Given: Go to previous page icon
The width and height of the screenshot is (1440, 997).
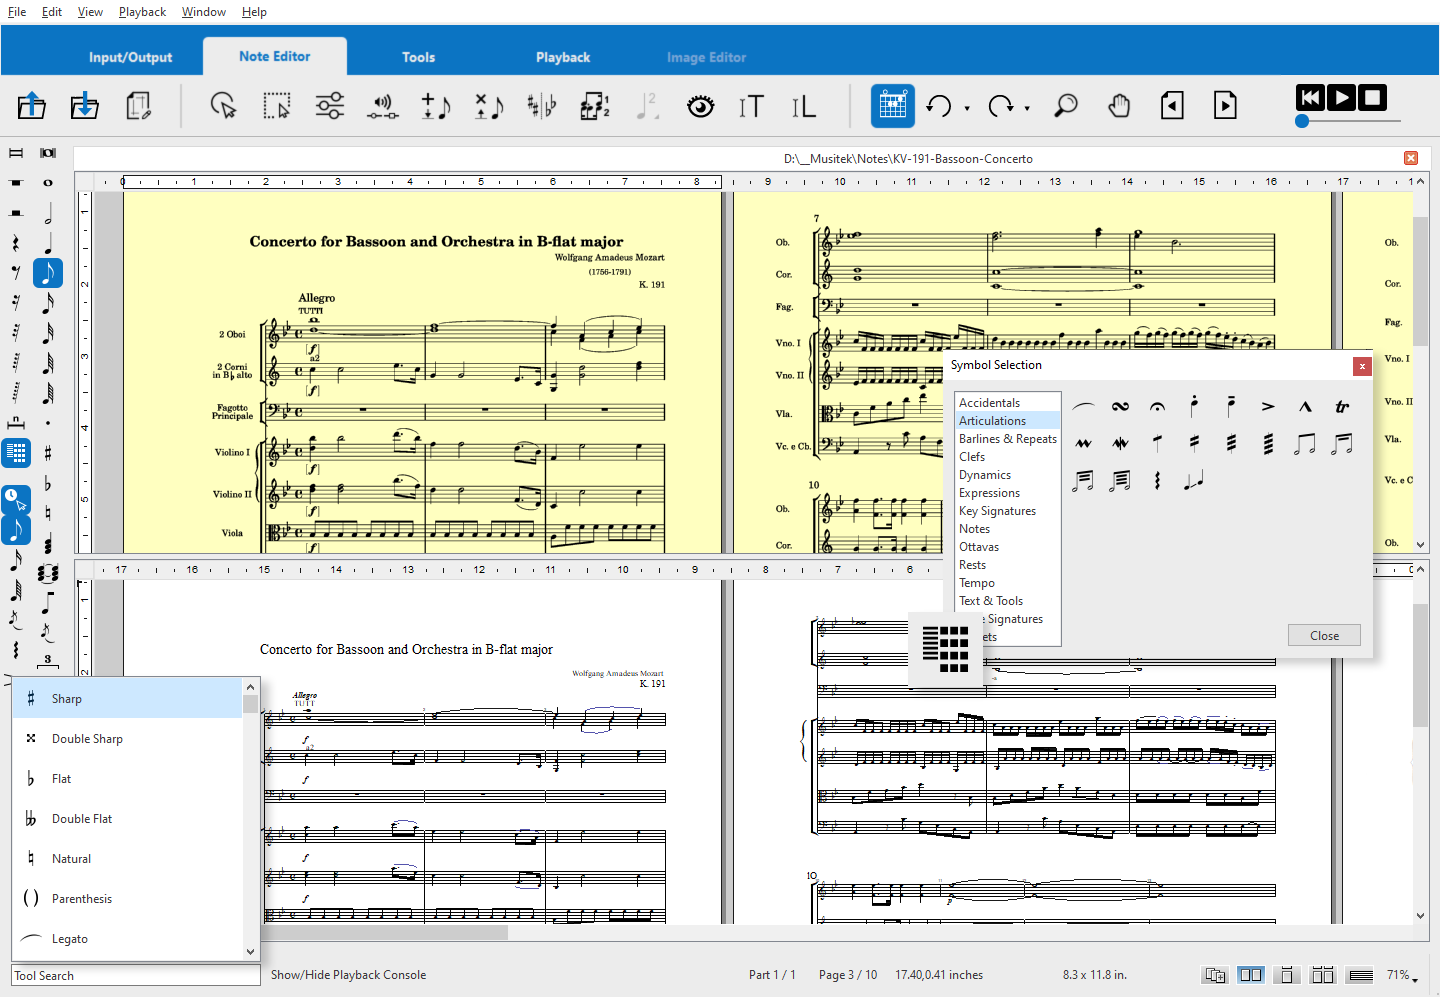Looking at the screenshot, I should [x=1172, y=105].
